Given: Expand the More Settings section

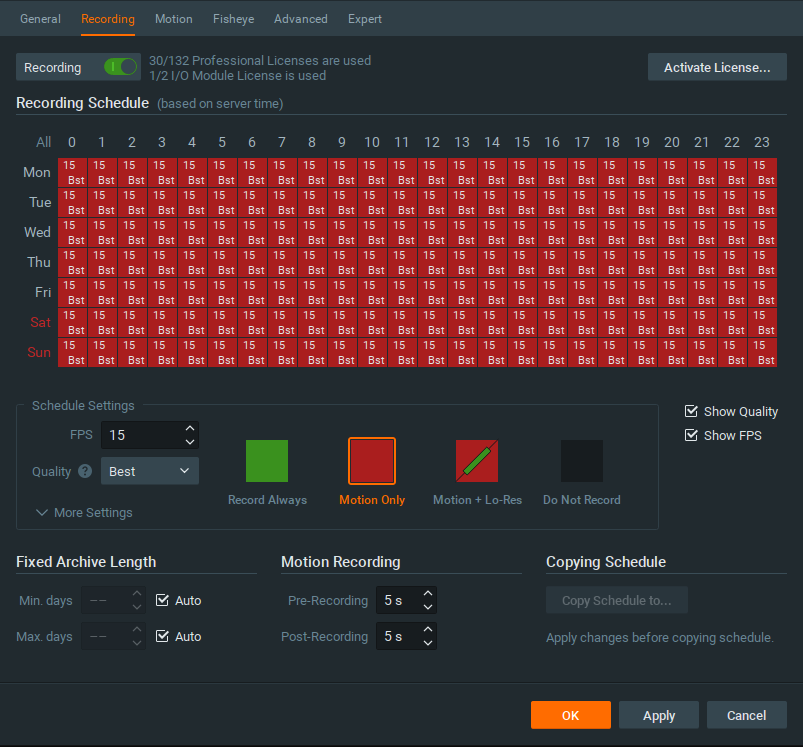Looking at the screenshot, I should [x=84, y=513].
